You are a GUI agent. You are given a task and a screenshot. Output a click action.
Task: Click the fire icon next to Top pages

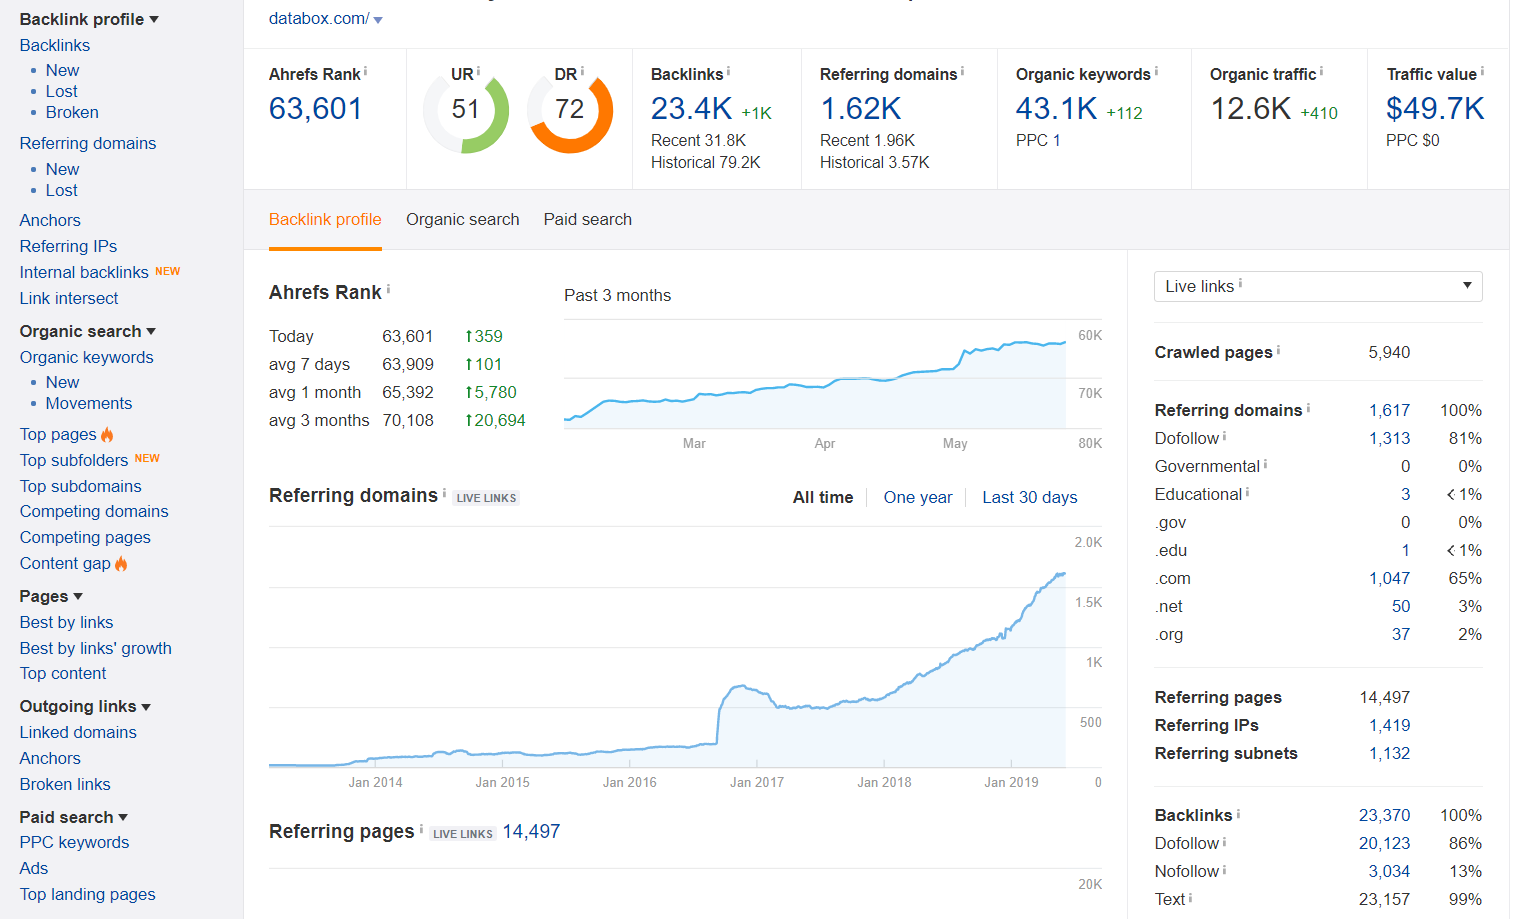[x=107, y=435]
